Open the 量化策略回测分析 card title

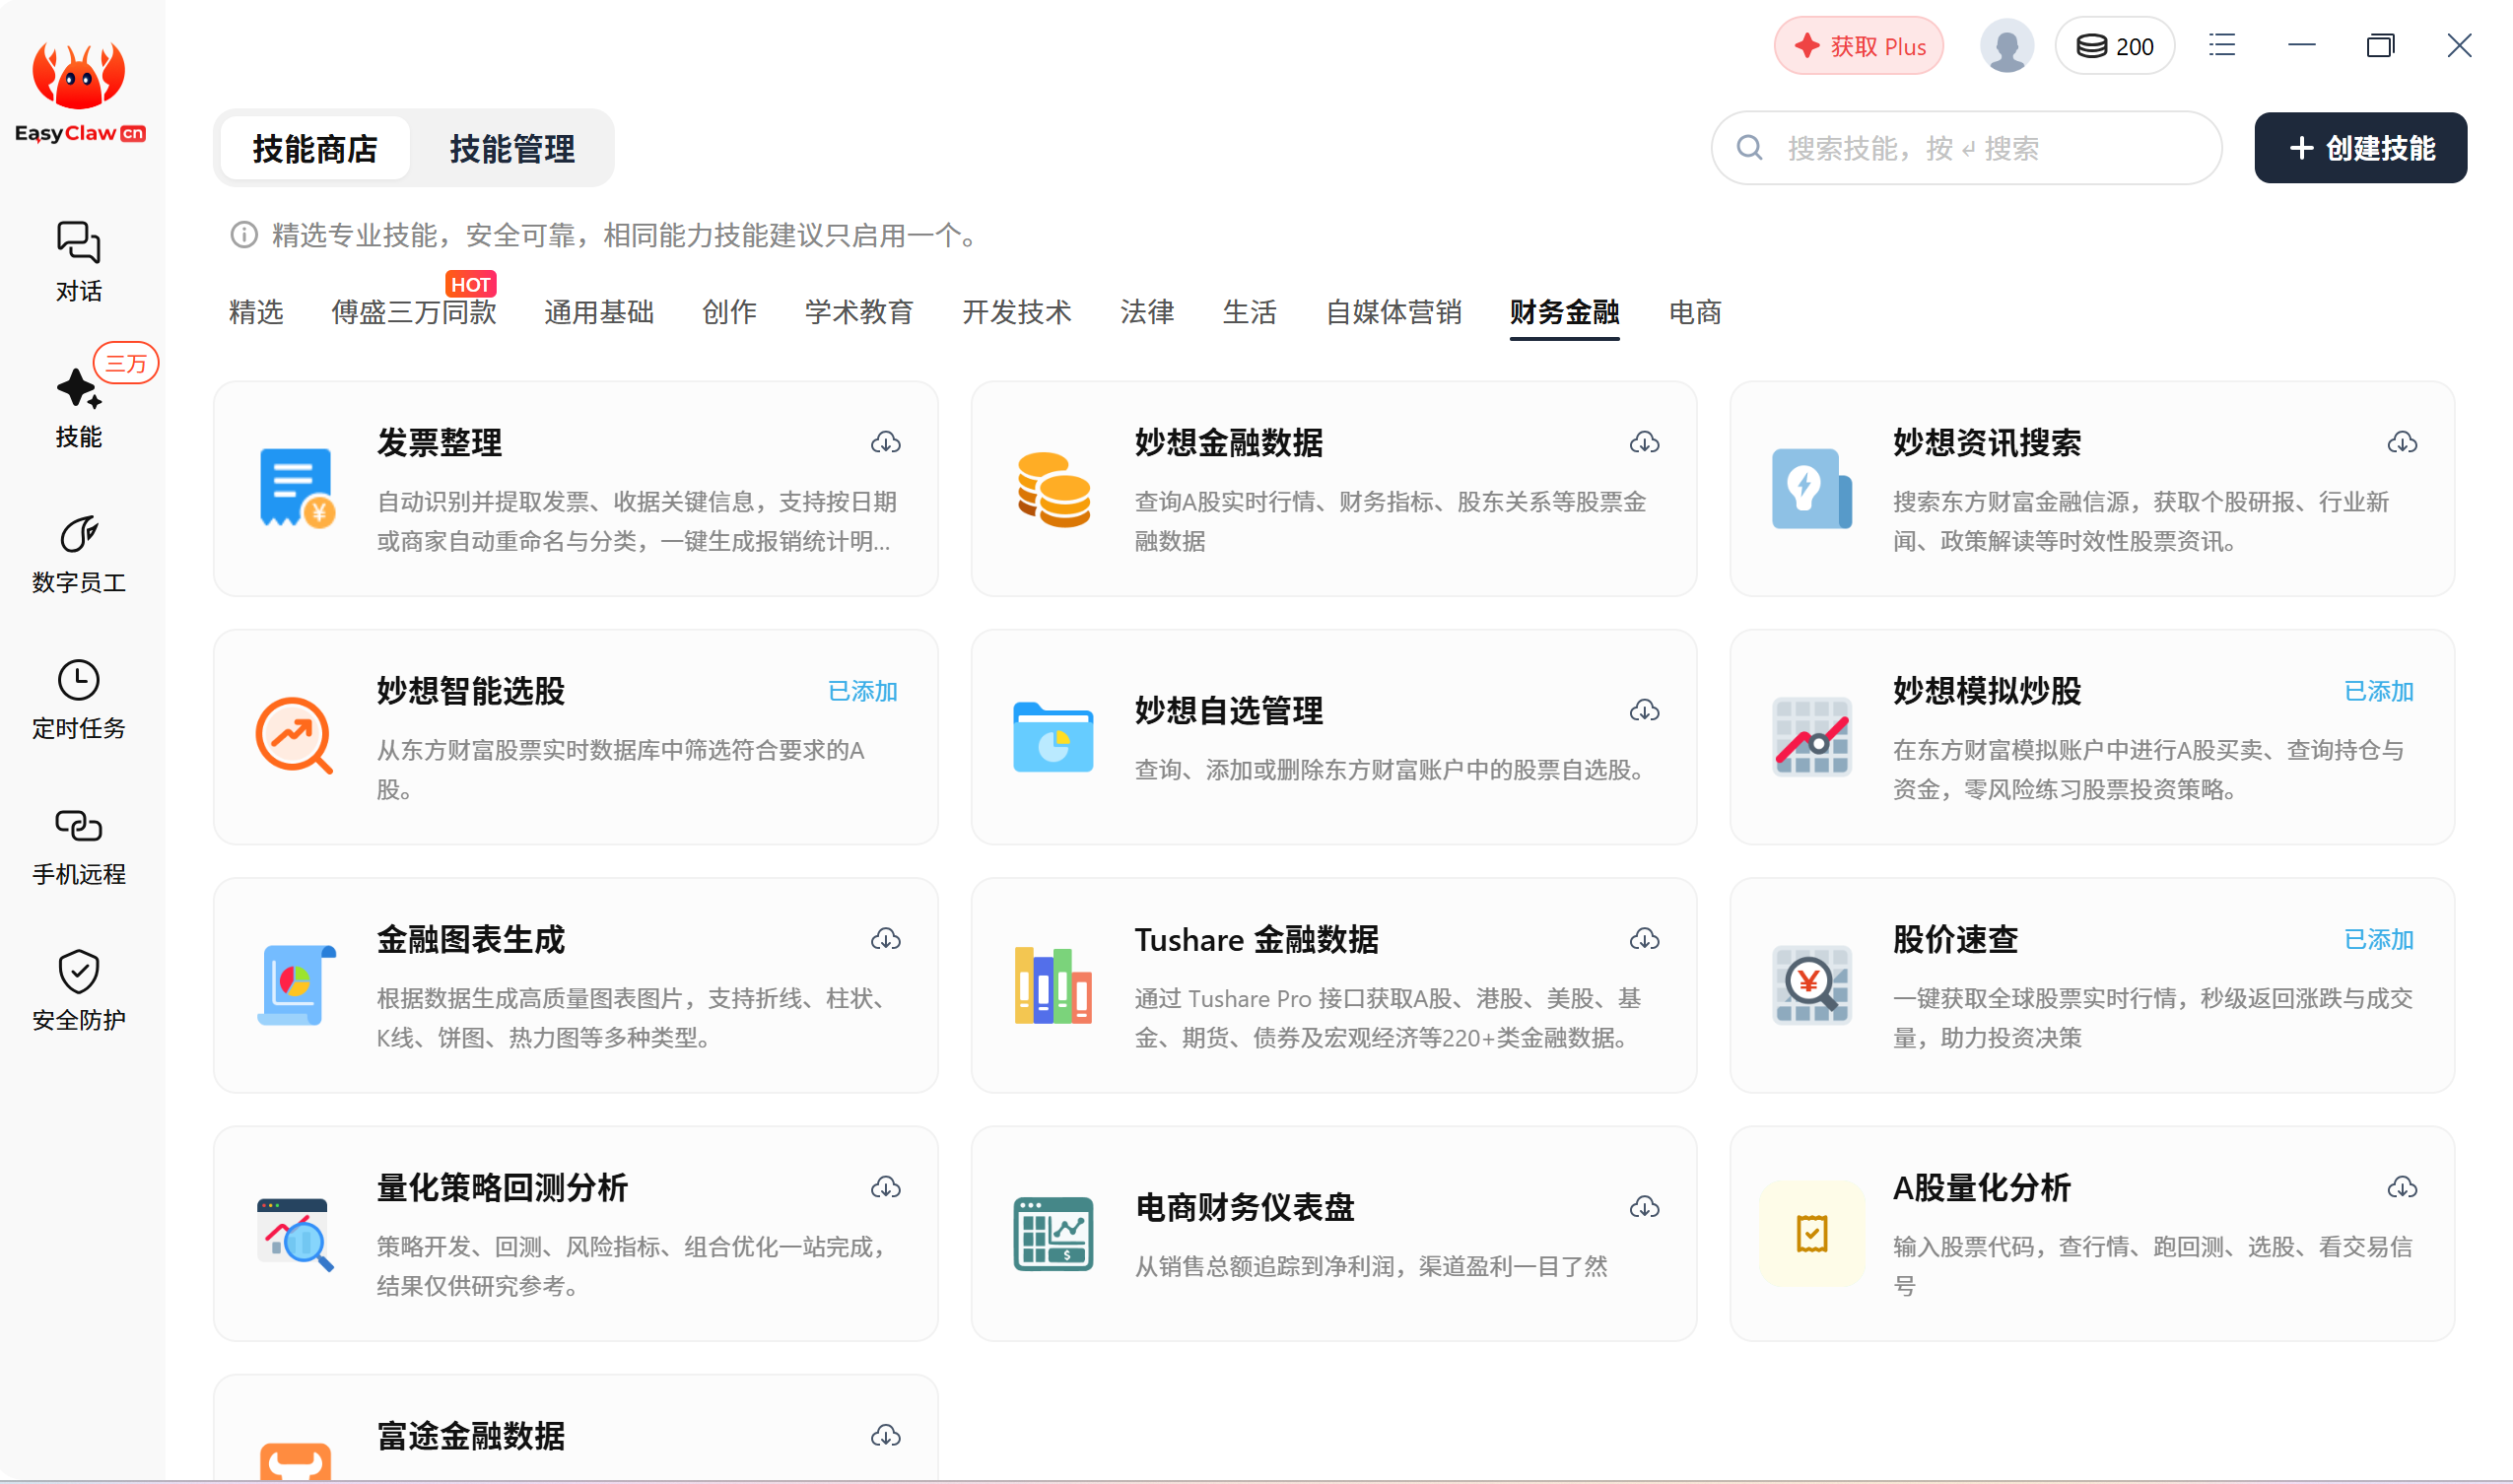(x=502, y=1187)
